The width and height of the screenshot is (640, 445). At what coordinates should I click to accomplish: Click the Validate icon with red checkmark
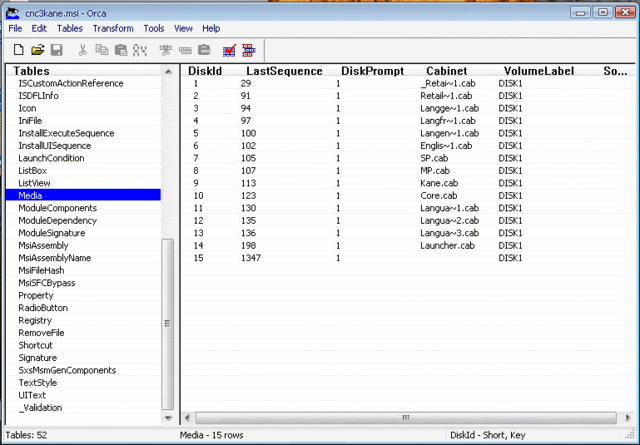pyautogui.click(x=229, y=50)
